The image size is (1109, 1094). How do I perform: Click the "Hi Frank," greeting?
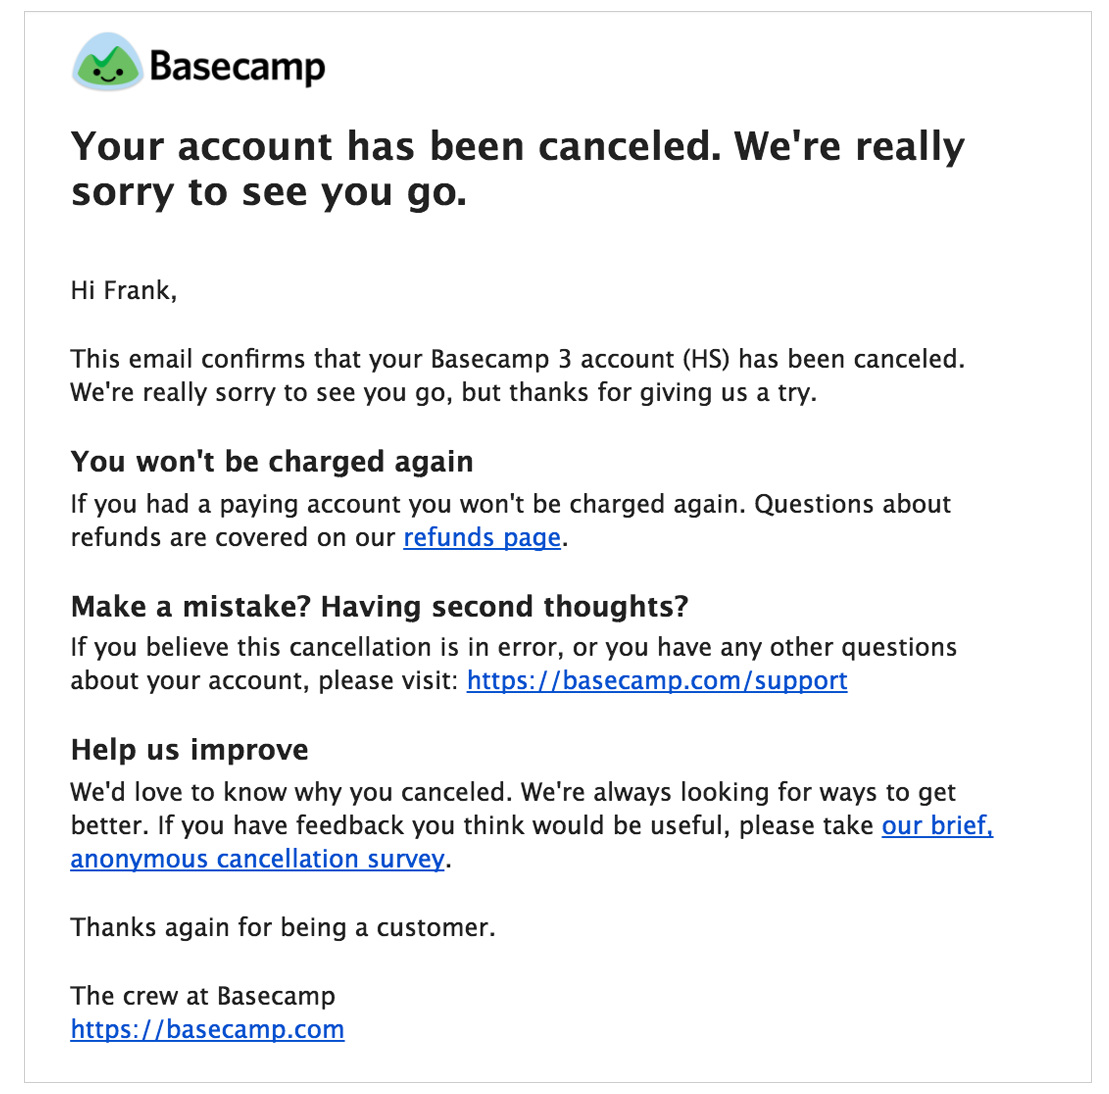pyautogui.click(x=123, y=291)
